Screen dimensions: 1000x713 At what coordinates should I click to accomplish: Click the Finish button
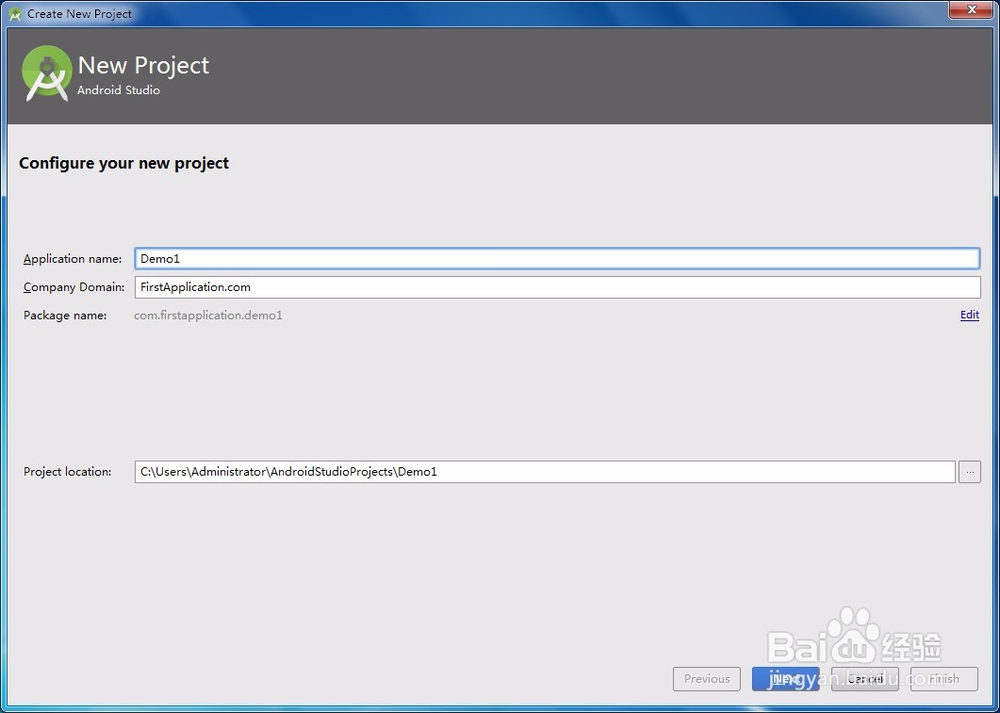point(944,679)
